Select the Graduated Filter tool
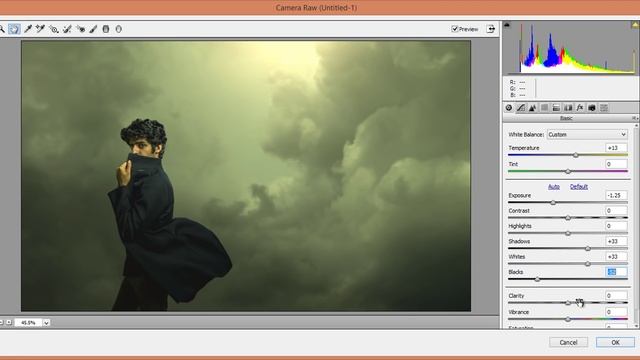The height and width of the screenshot is (360, 640). coord(106,29)
